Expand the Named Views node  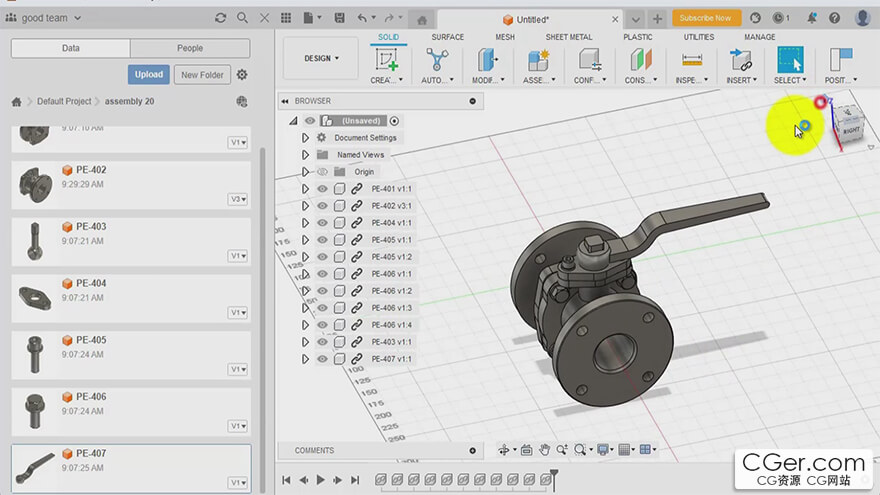coord(305,154)
